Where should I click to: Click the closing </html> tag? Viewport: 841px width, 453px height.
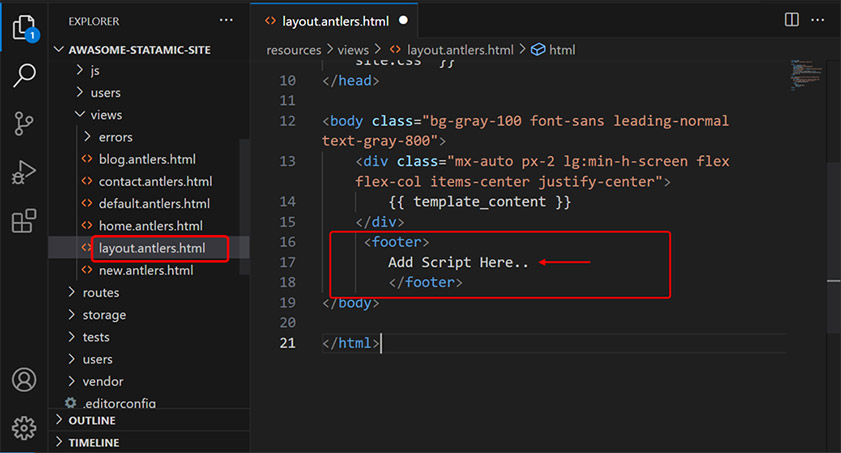(350, 343)
